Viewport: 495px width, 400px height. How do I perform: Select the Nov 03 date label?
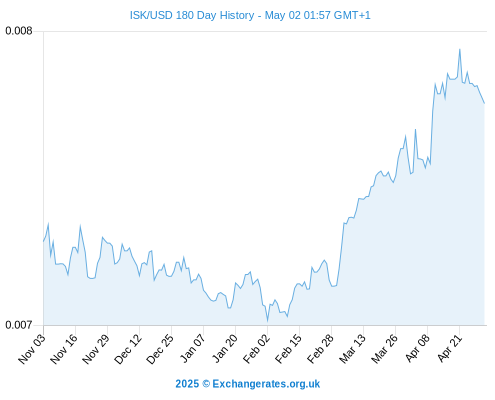click(x=32, y=348)
